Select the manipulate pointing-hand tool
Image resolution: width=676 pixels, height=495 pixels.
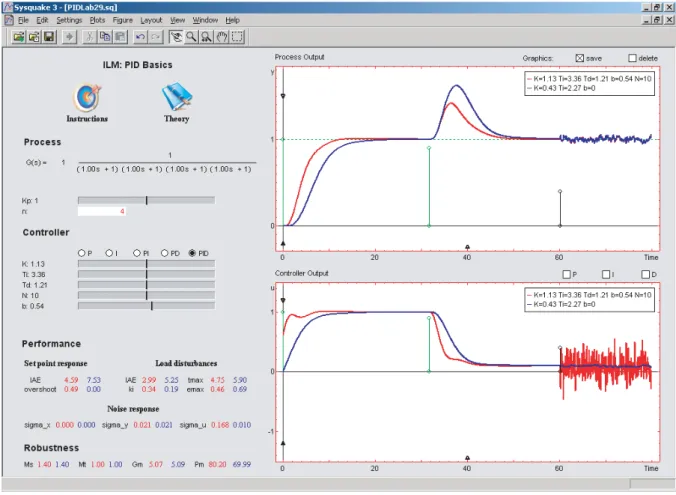click(x=175, y=37)
